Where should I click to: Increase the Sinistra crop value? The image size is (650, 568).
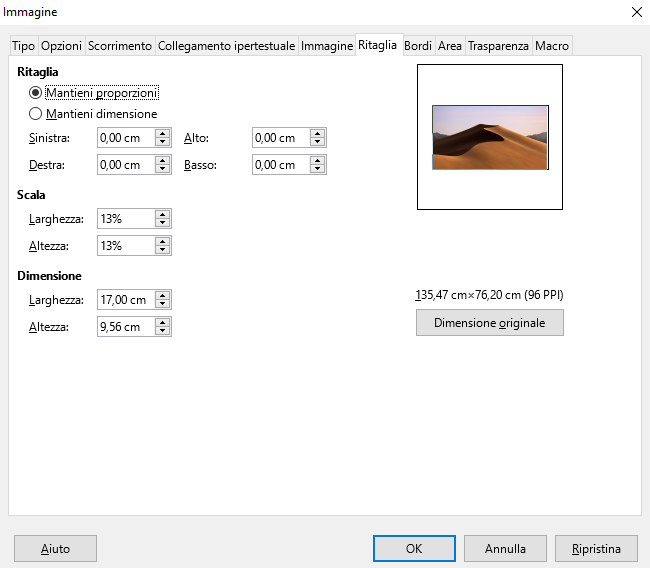pyautogui.click(x=162, y=134)
